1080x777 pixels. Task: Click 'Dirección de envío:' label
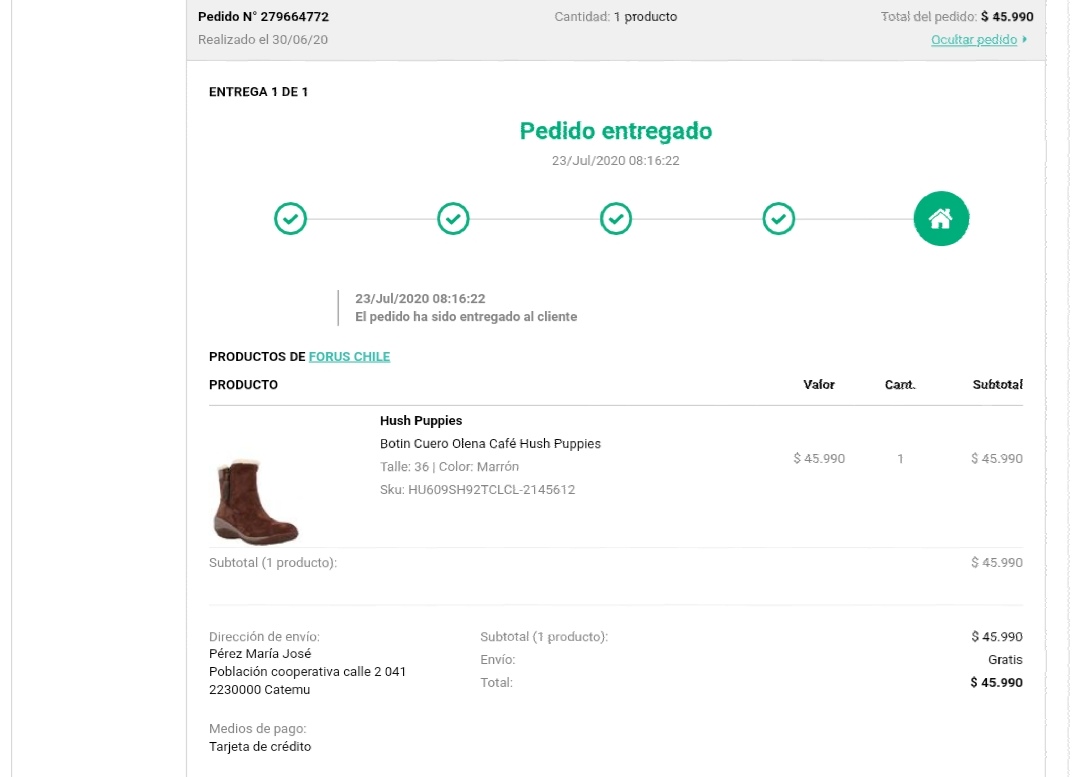click(x=264, y=636)
